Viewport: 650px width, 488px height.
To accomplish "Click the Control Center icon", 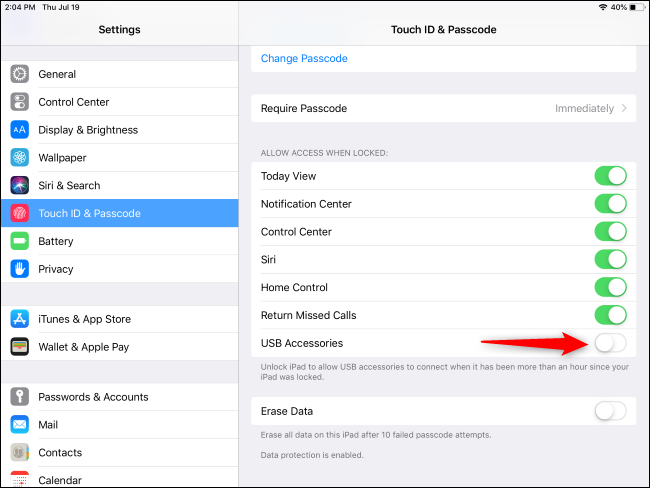I will (x=20, y=102).
